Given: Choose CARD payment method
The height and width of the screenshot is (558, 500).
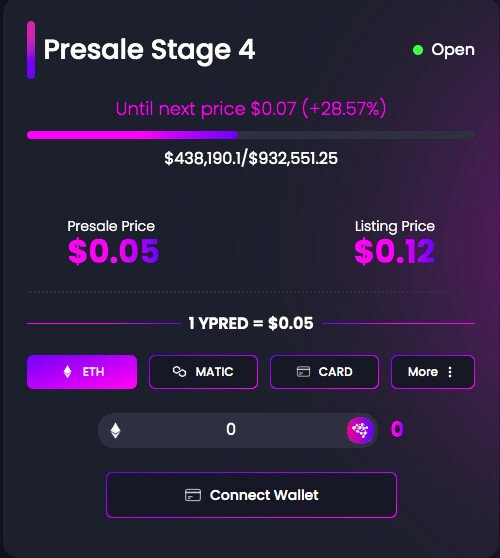Looking at the screenshot, I should pos(324,372).
